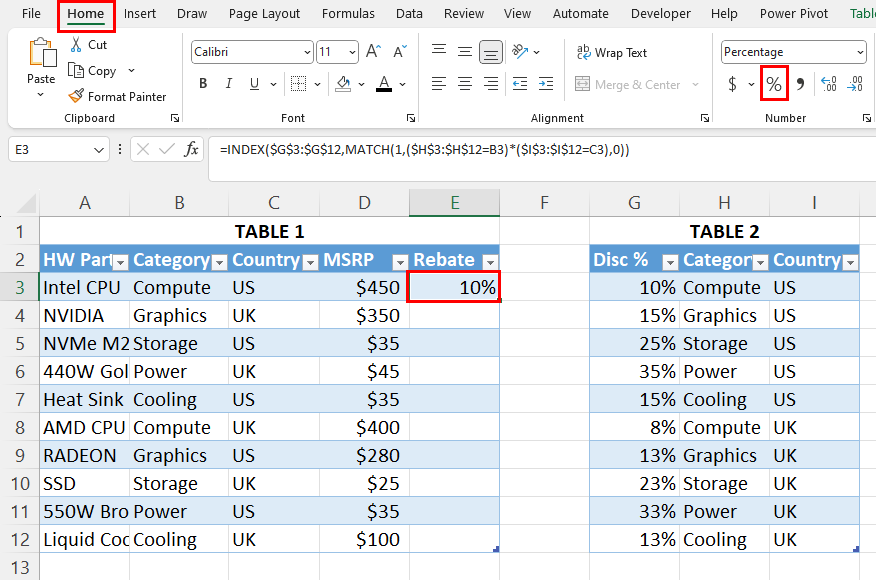The height and width of the screenshot is (580, 876).
Task: Select row 8 header
Action: 20,427
